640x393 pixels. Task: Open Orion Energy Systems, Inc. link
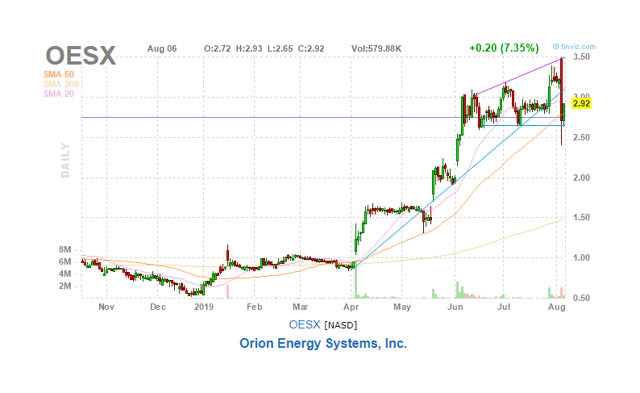point(323,343)
